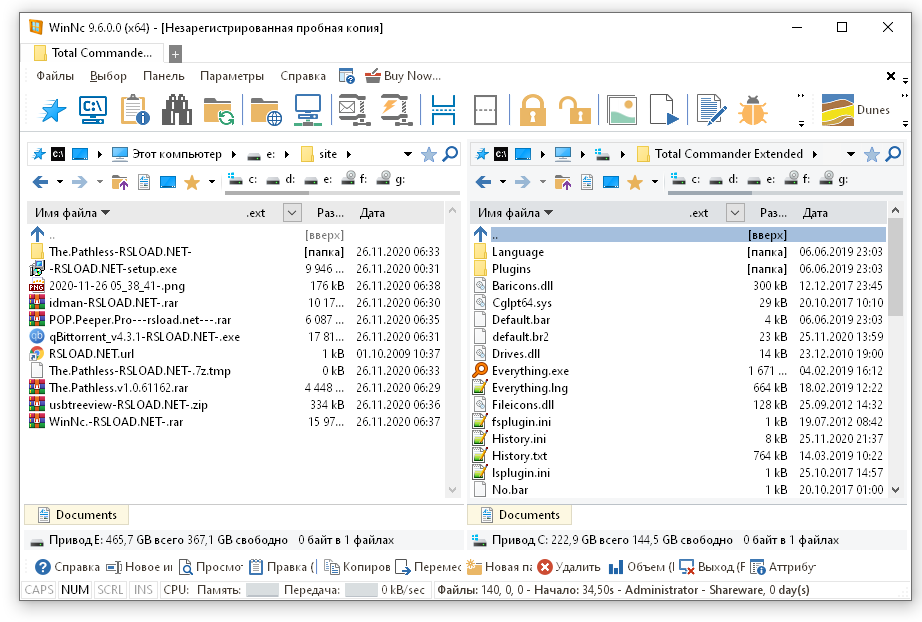Click the search magnifier in right path bar
The width and height of the screenshot is (922, 622).
point(893,154)
